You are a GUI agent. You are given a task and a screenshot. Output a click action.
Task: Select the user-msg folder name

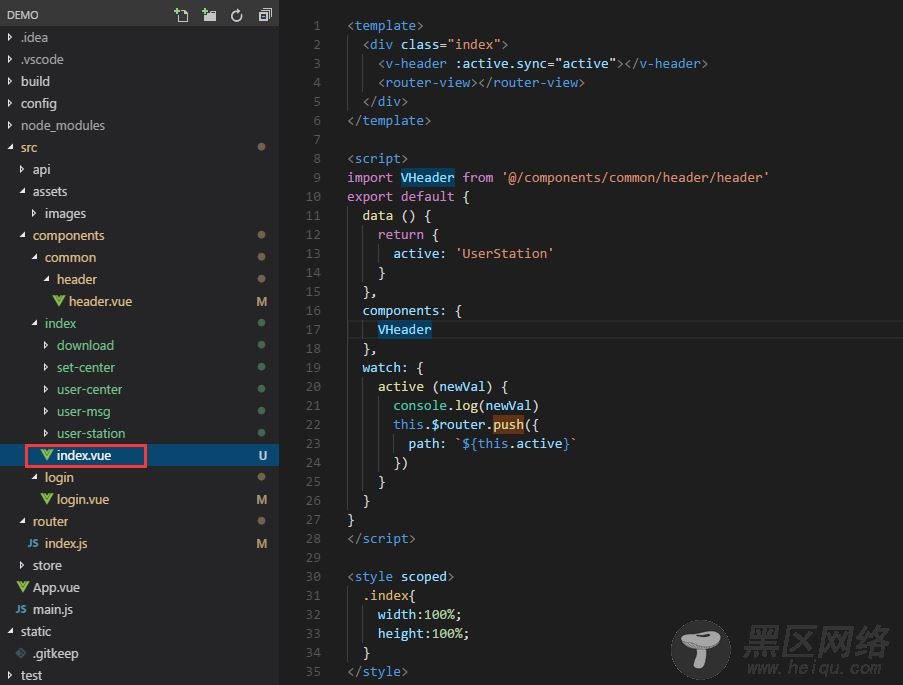pos(84,411)
